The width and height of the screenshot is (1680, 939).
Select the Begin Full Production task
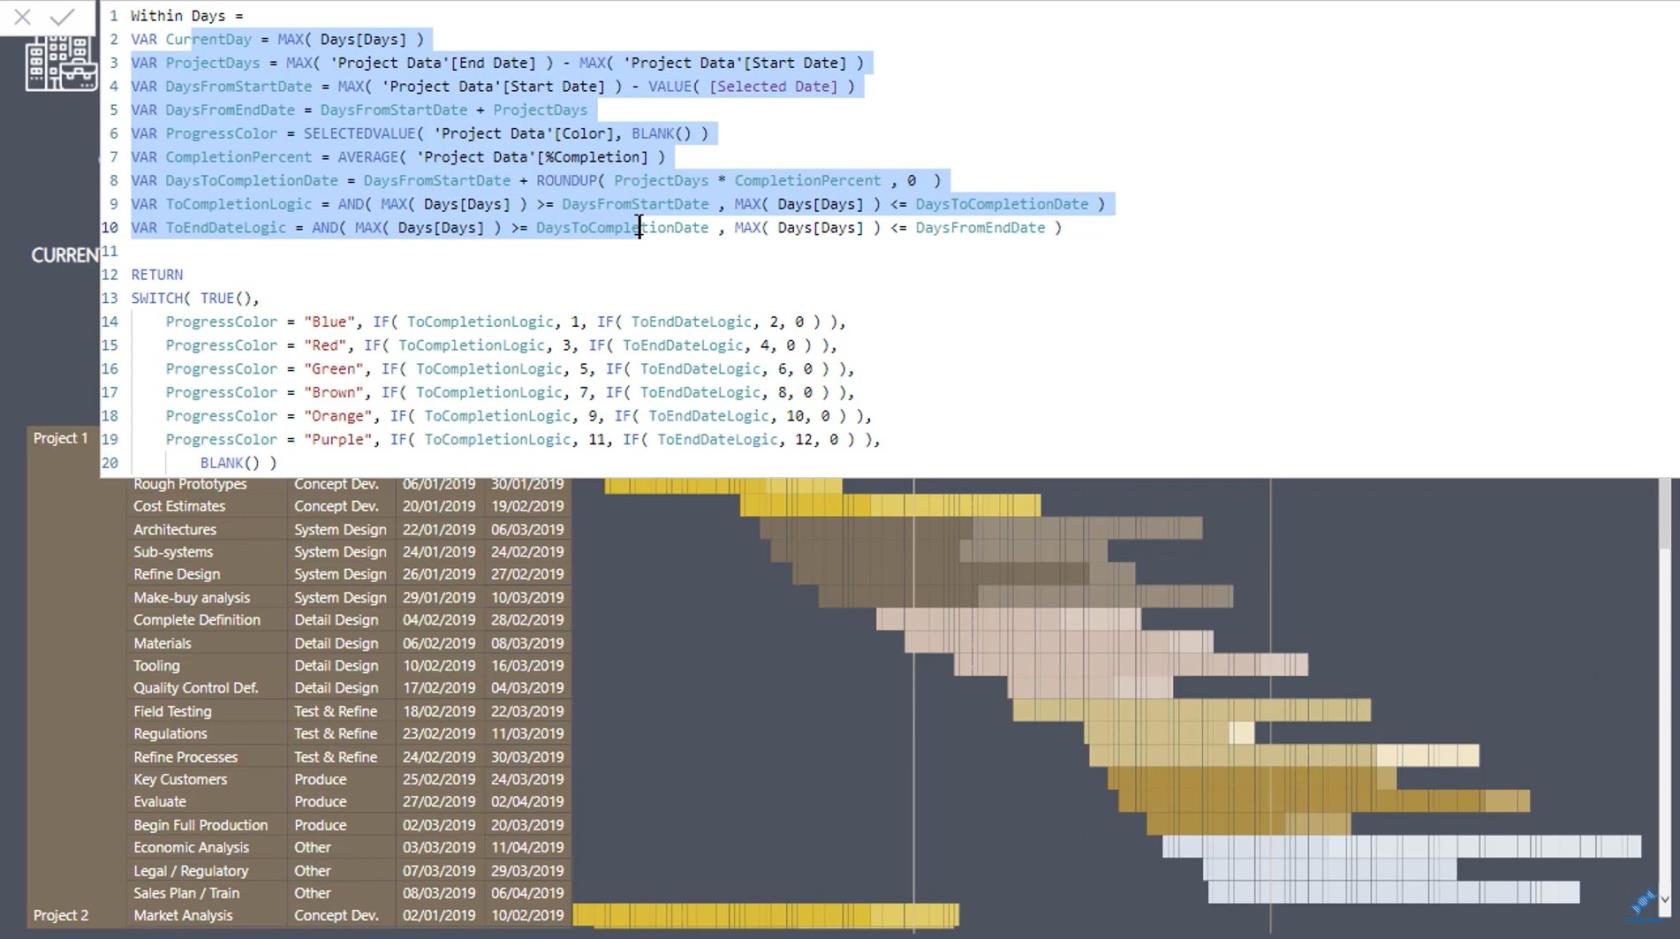click(x=200, y=825)
